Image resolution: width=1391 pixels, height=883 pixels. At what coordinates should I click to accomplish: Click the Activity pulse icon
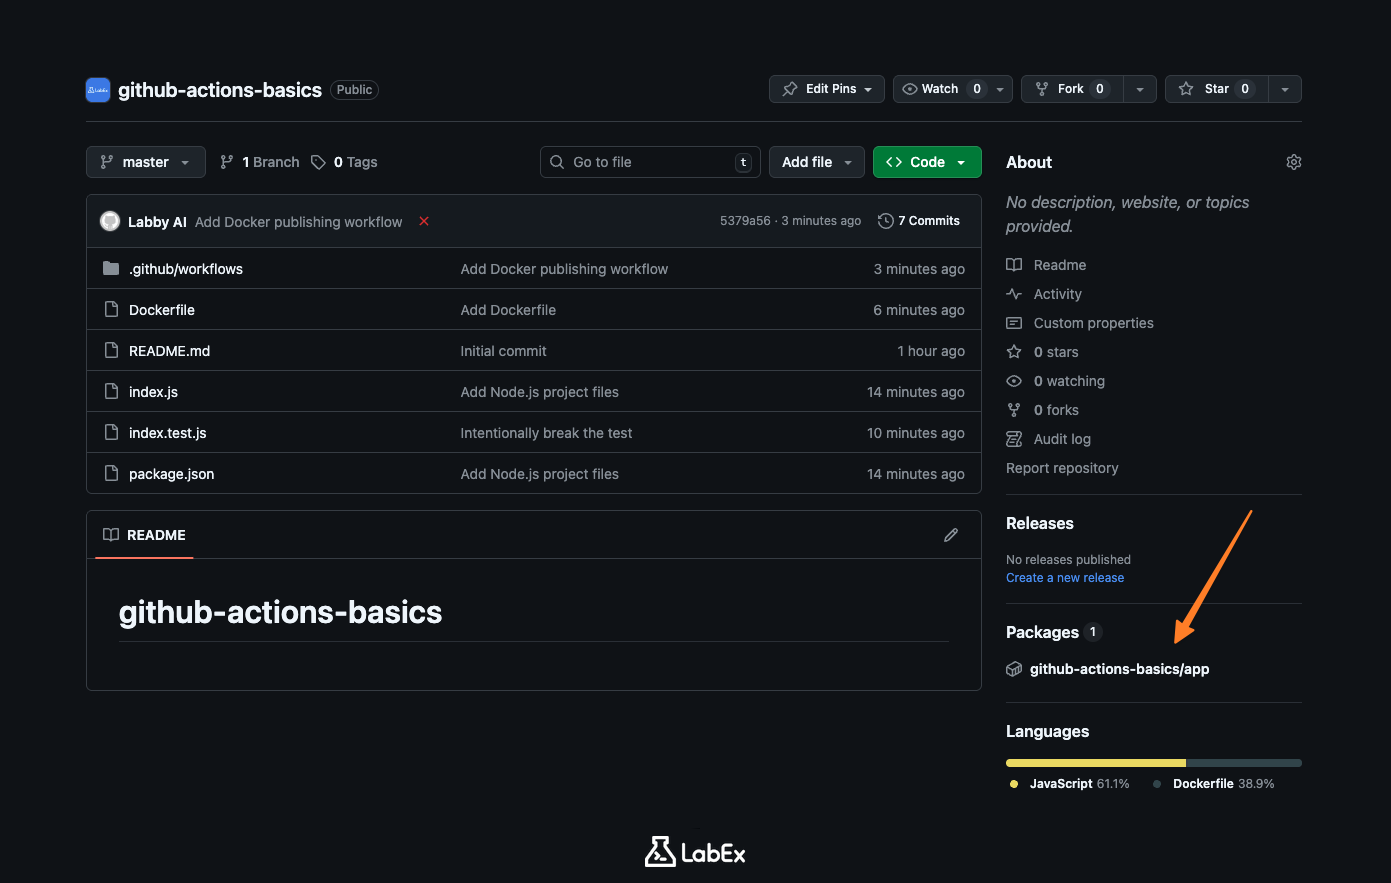point(1014,294)
